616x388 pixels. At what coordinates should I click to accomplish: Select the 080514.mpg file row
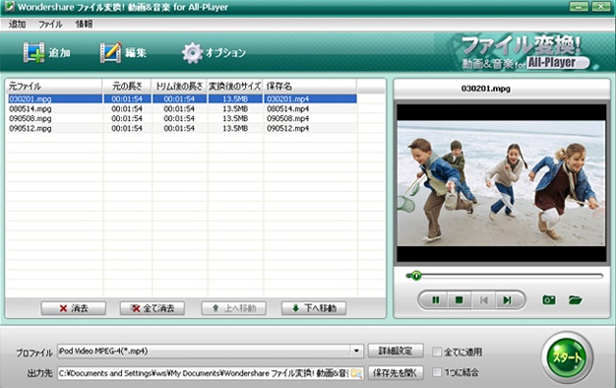183,109
